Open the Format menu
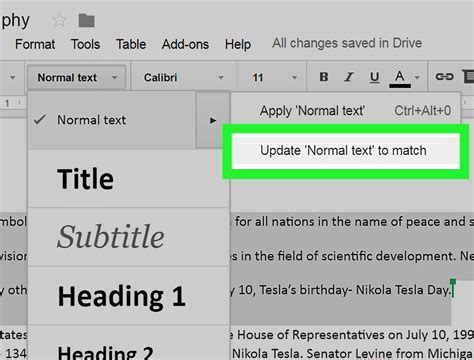This screenshot has width=474, height=360. tap(35, 44)
